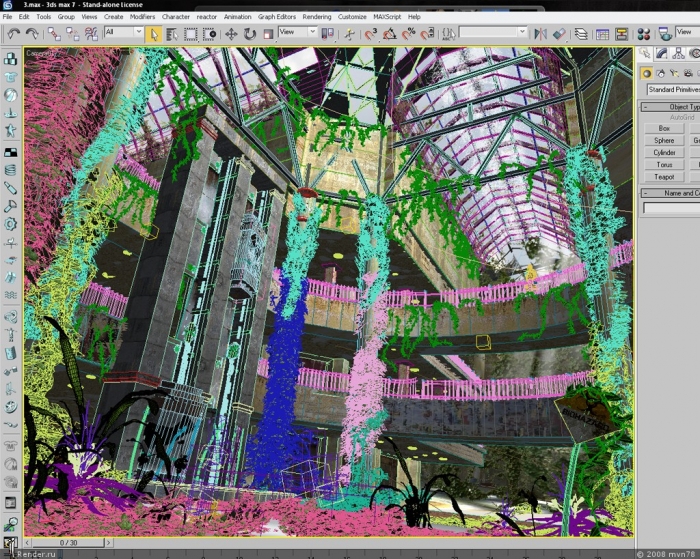Collapse the Object Type rollout
The image size is (700, 559).
coord(671,107)
